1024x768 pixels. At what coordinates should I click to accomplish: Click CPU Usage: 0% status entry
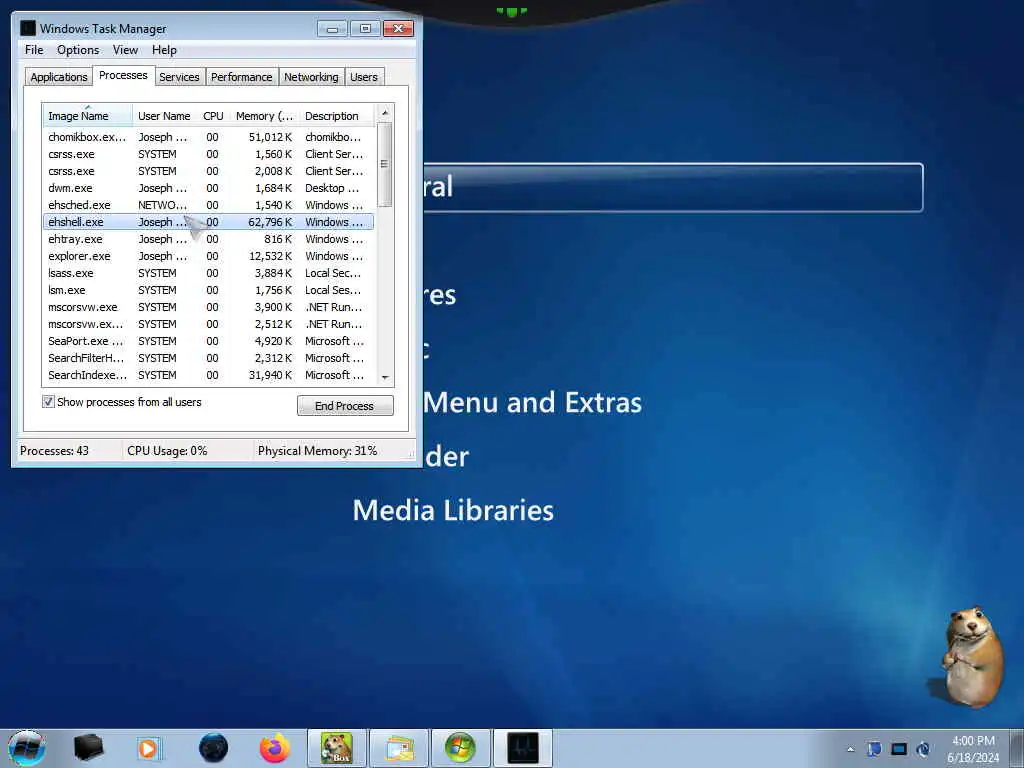coord(167,451)
